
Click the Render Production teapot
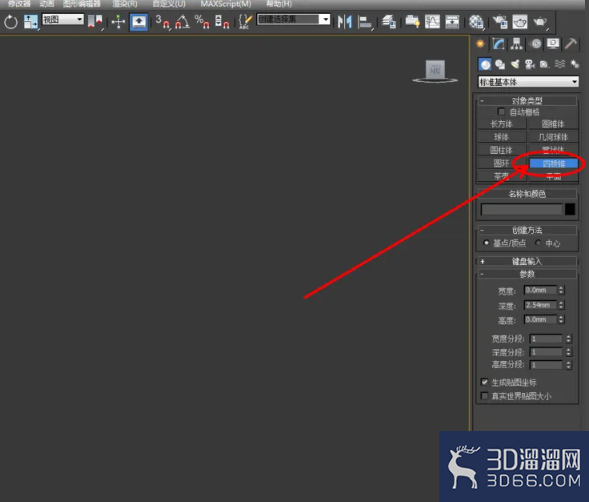point(541,22)
